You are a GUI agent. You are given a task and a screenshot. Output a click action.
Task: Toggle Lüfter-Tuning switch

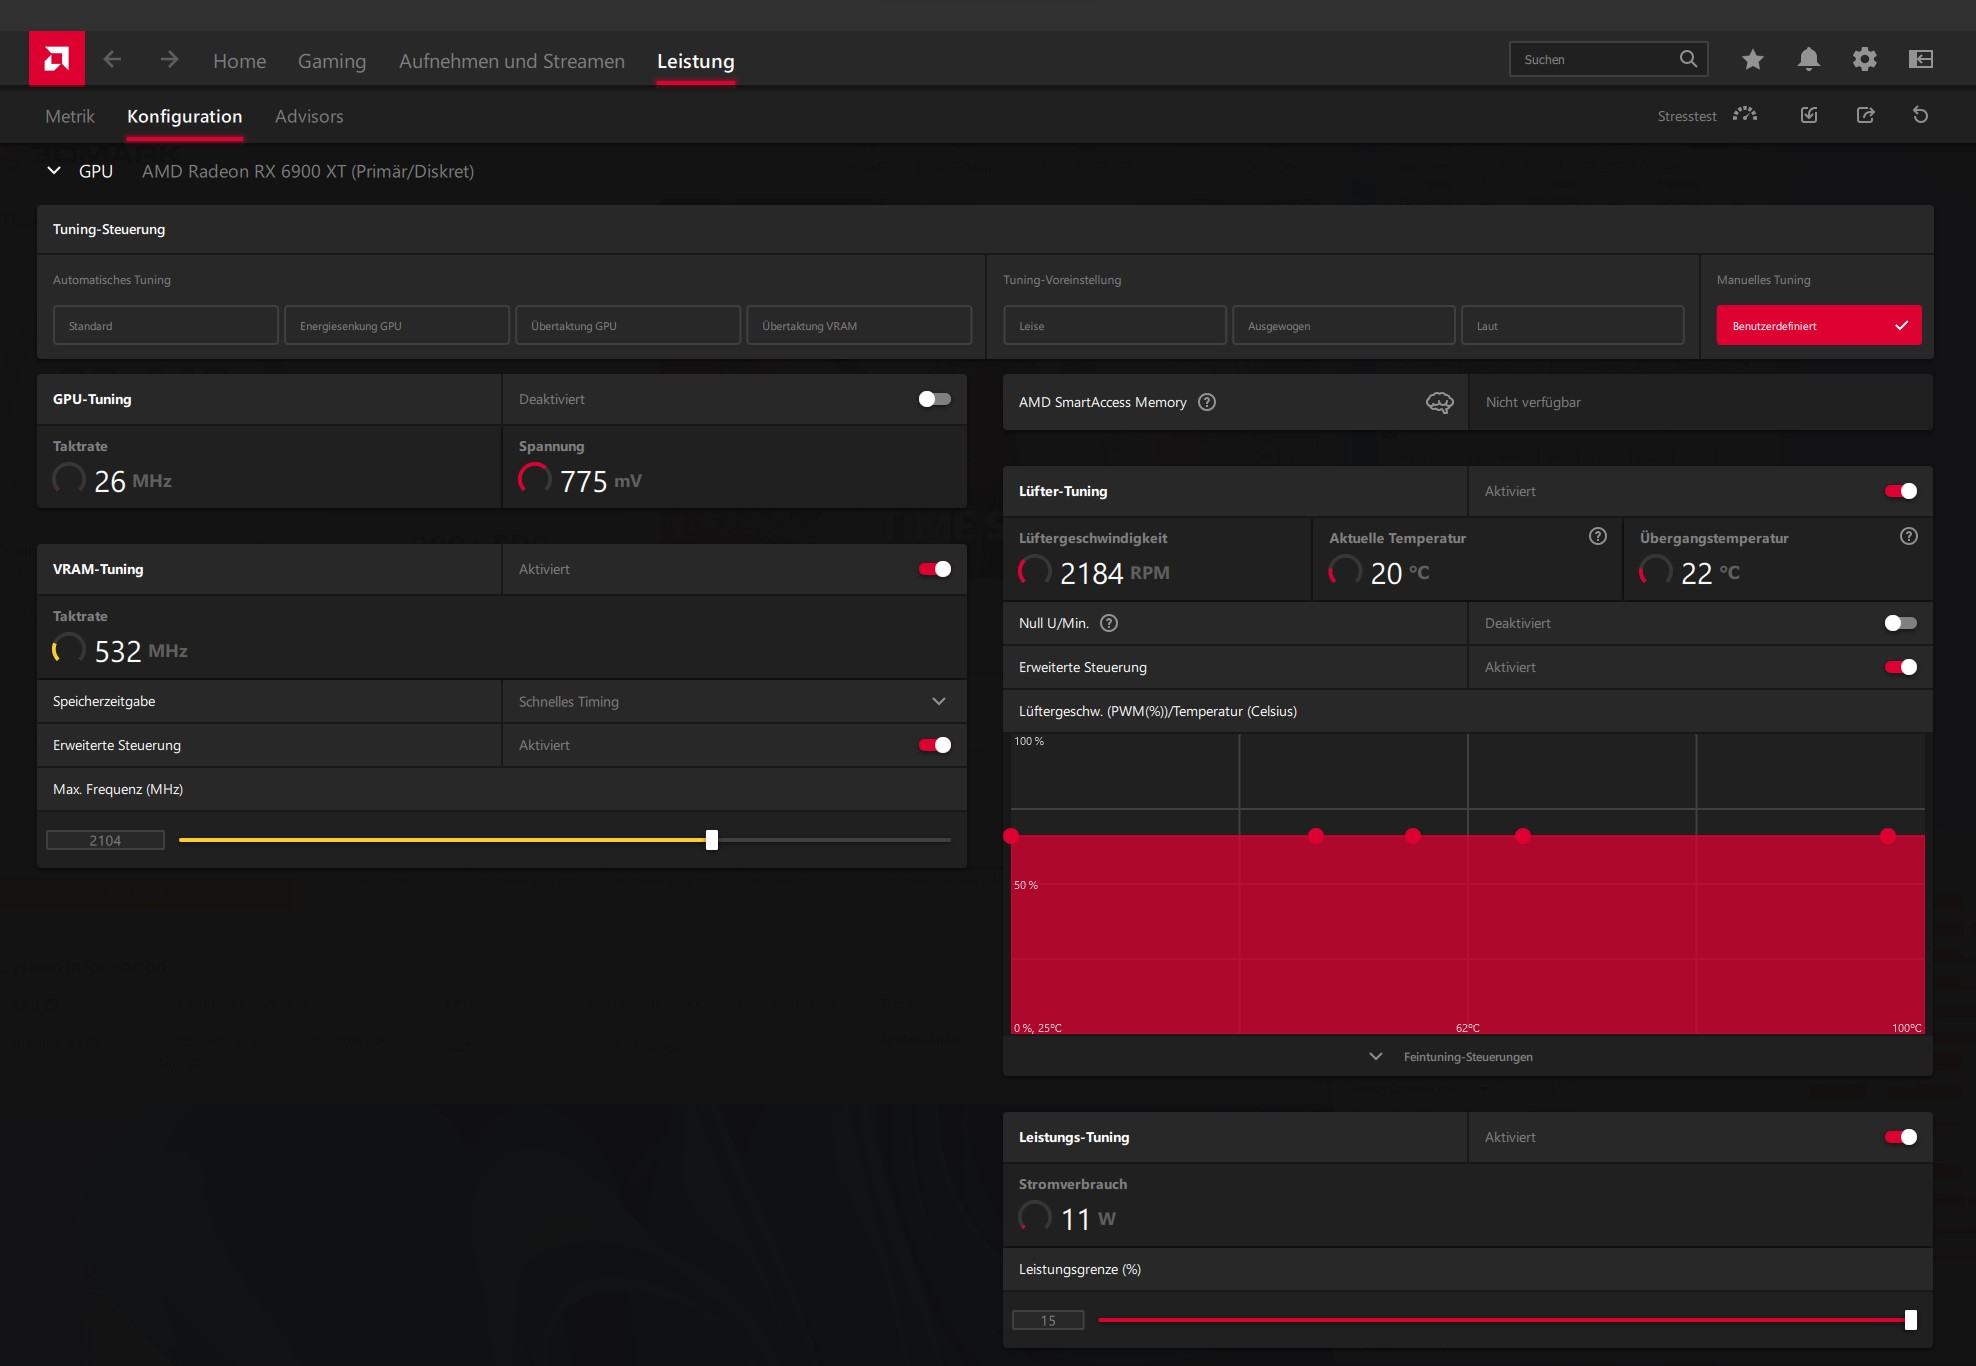coord(1900,491)
